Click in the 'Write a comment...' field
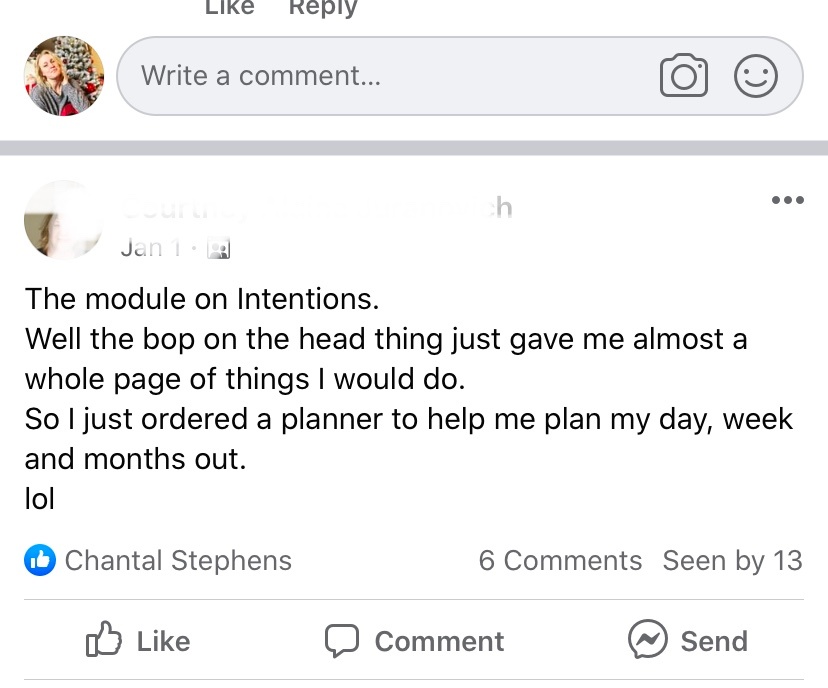Image resolution: width=828 pixels, height=688 pixels. 390,76
